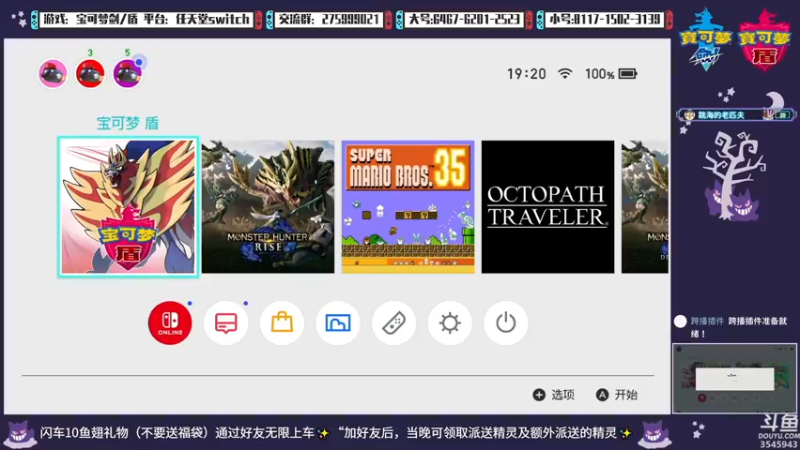Click the 小号 friend code banner

tap(604, 19)
